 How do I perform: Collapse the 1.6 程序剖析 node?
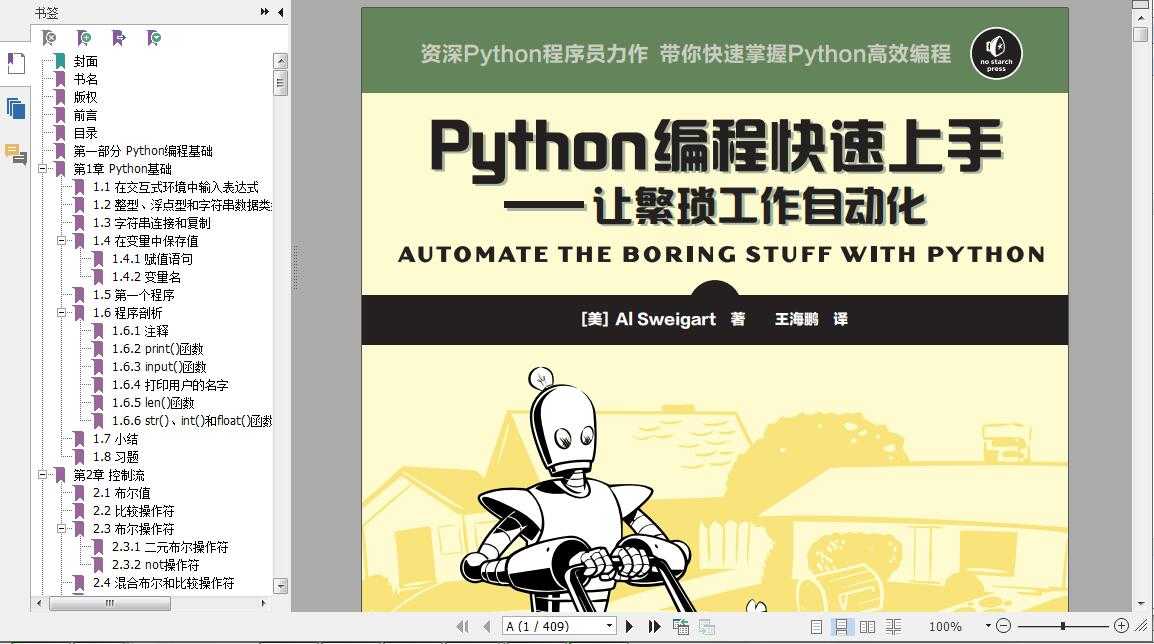61,313
